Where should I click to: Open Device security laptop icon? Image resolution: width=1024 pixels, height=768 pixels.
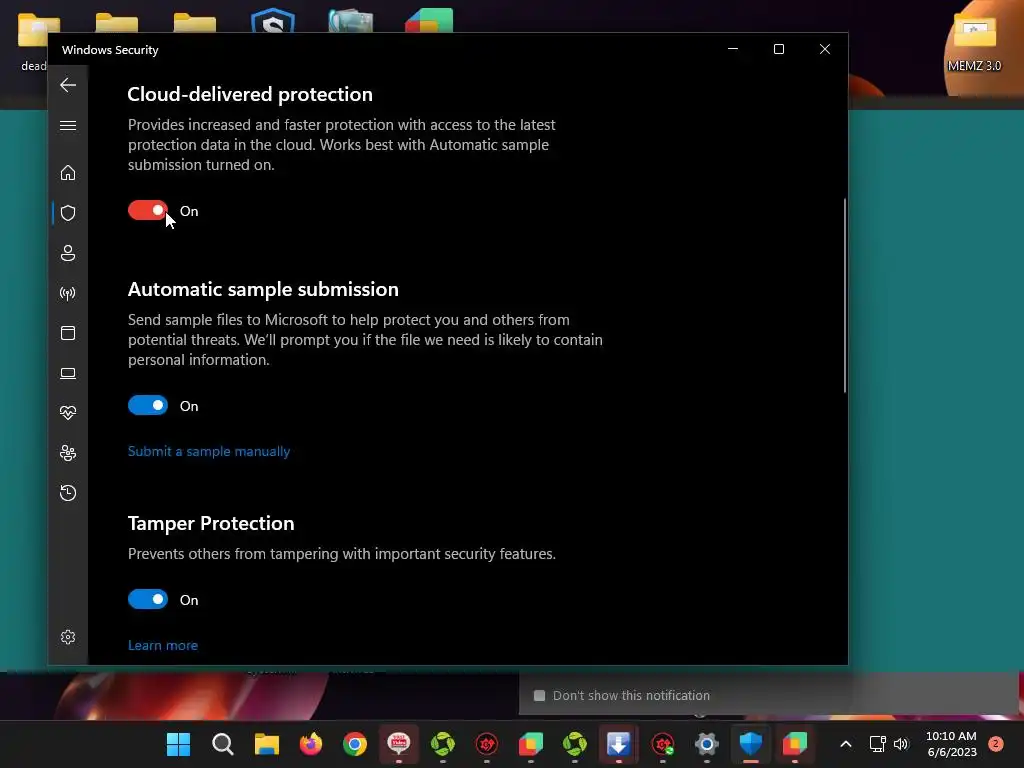pos(68,374)
